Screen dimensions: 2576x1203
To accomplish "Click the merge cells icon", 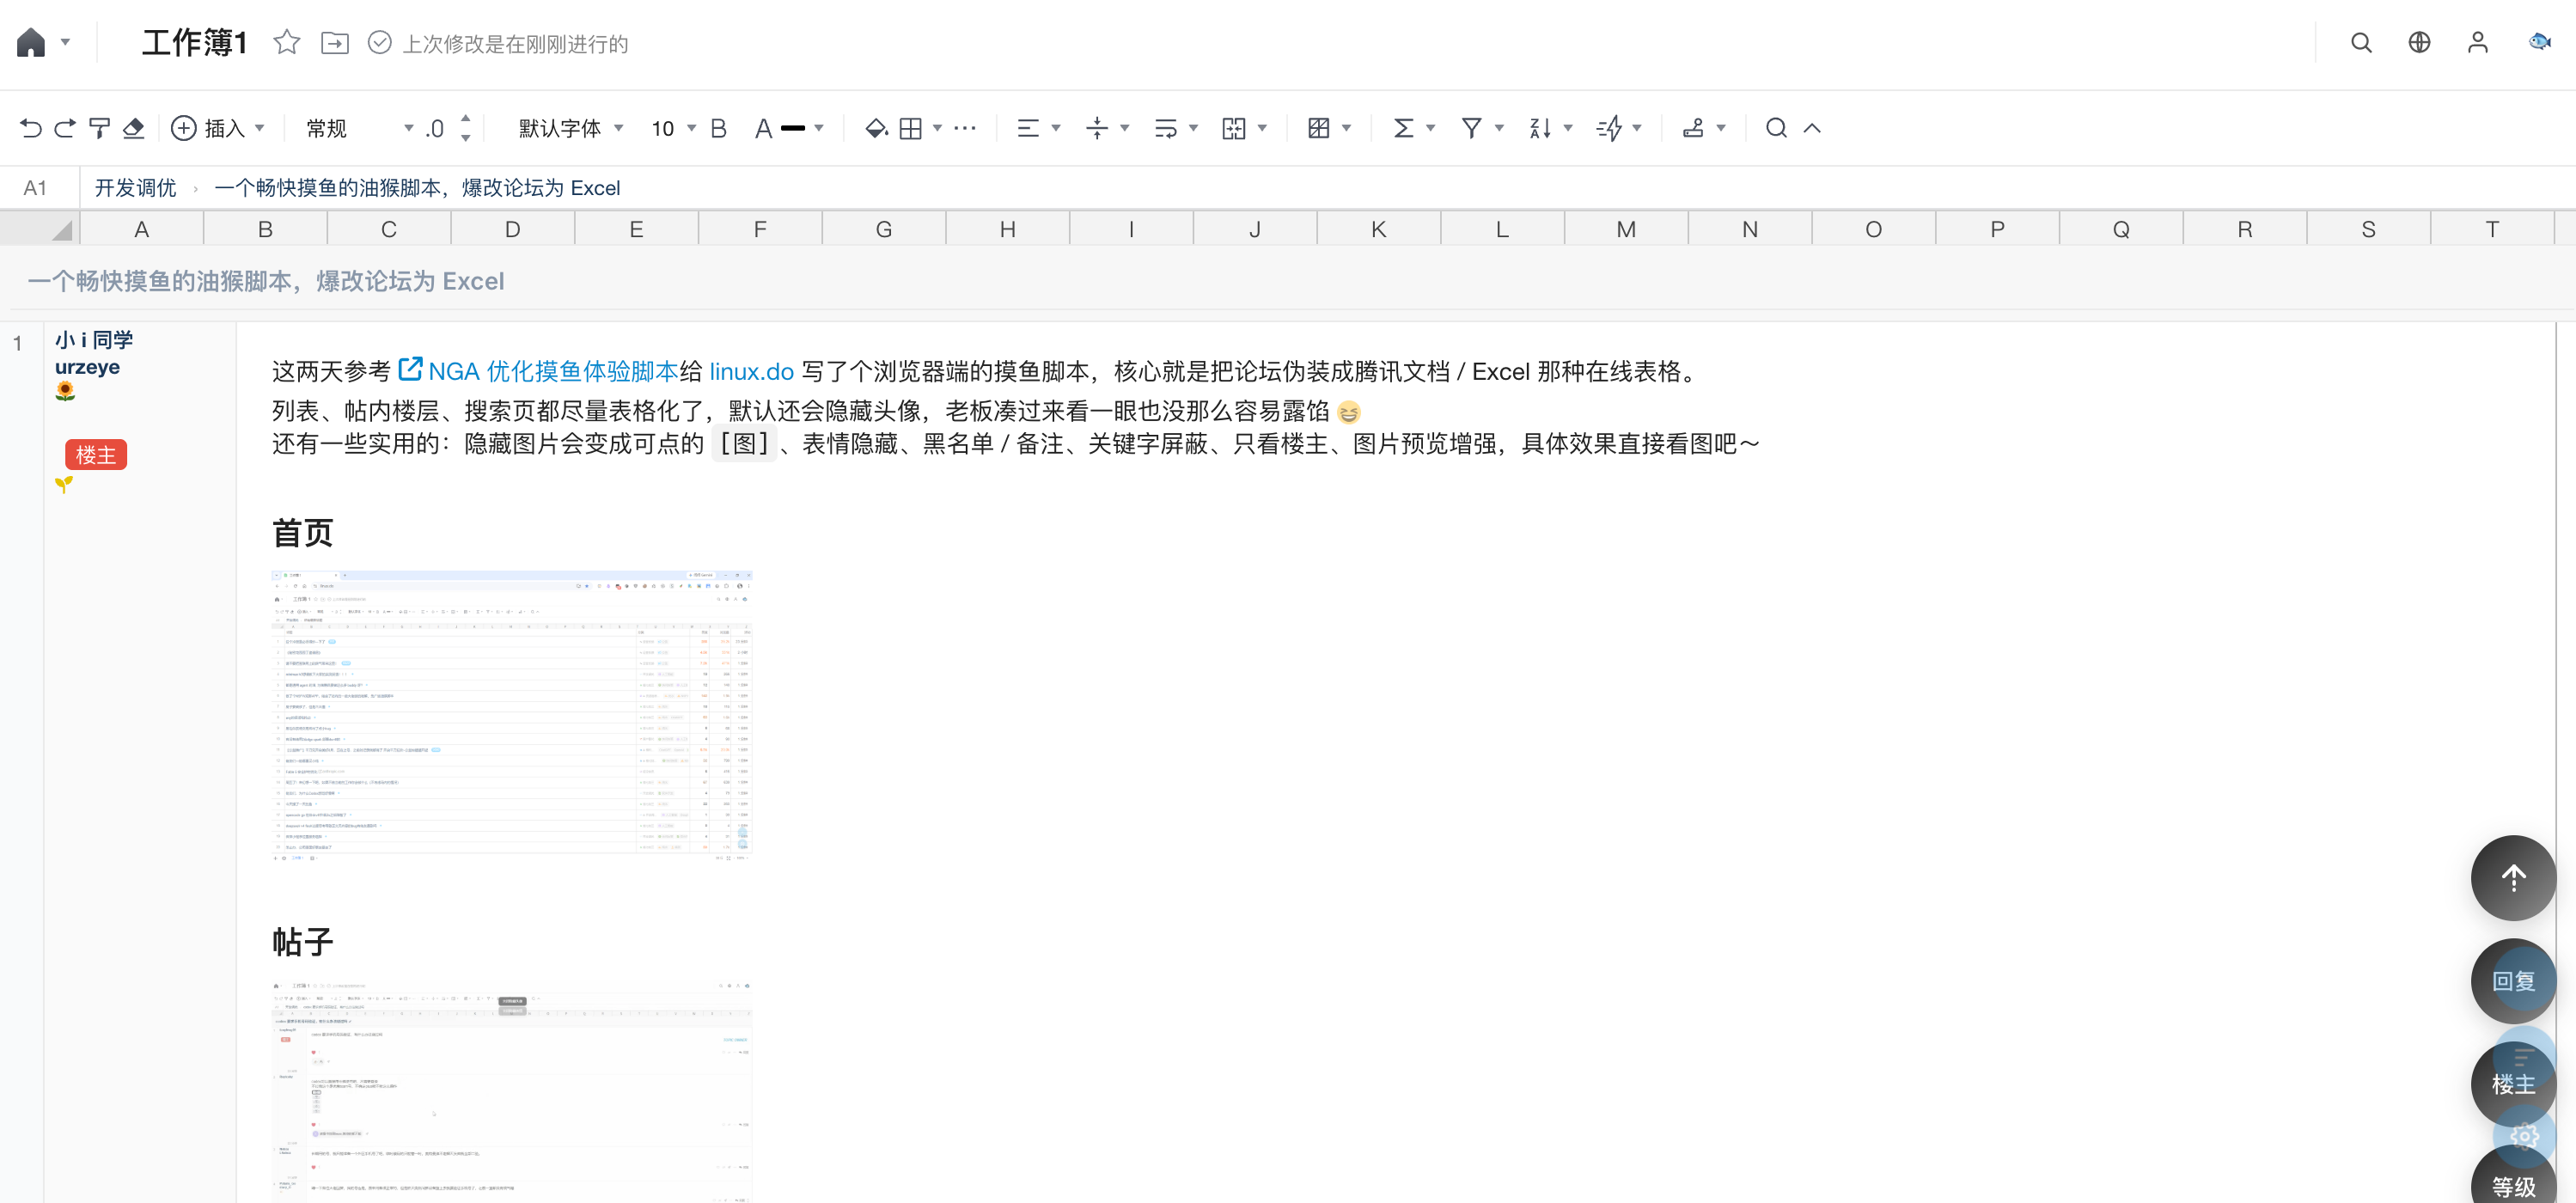I will 1234,128.
